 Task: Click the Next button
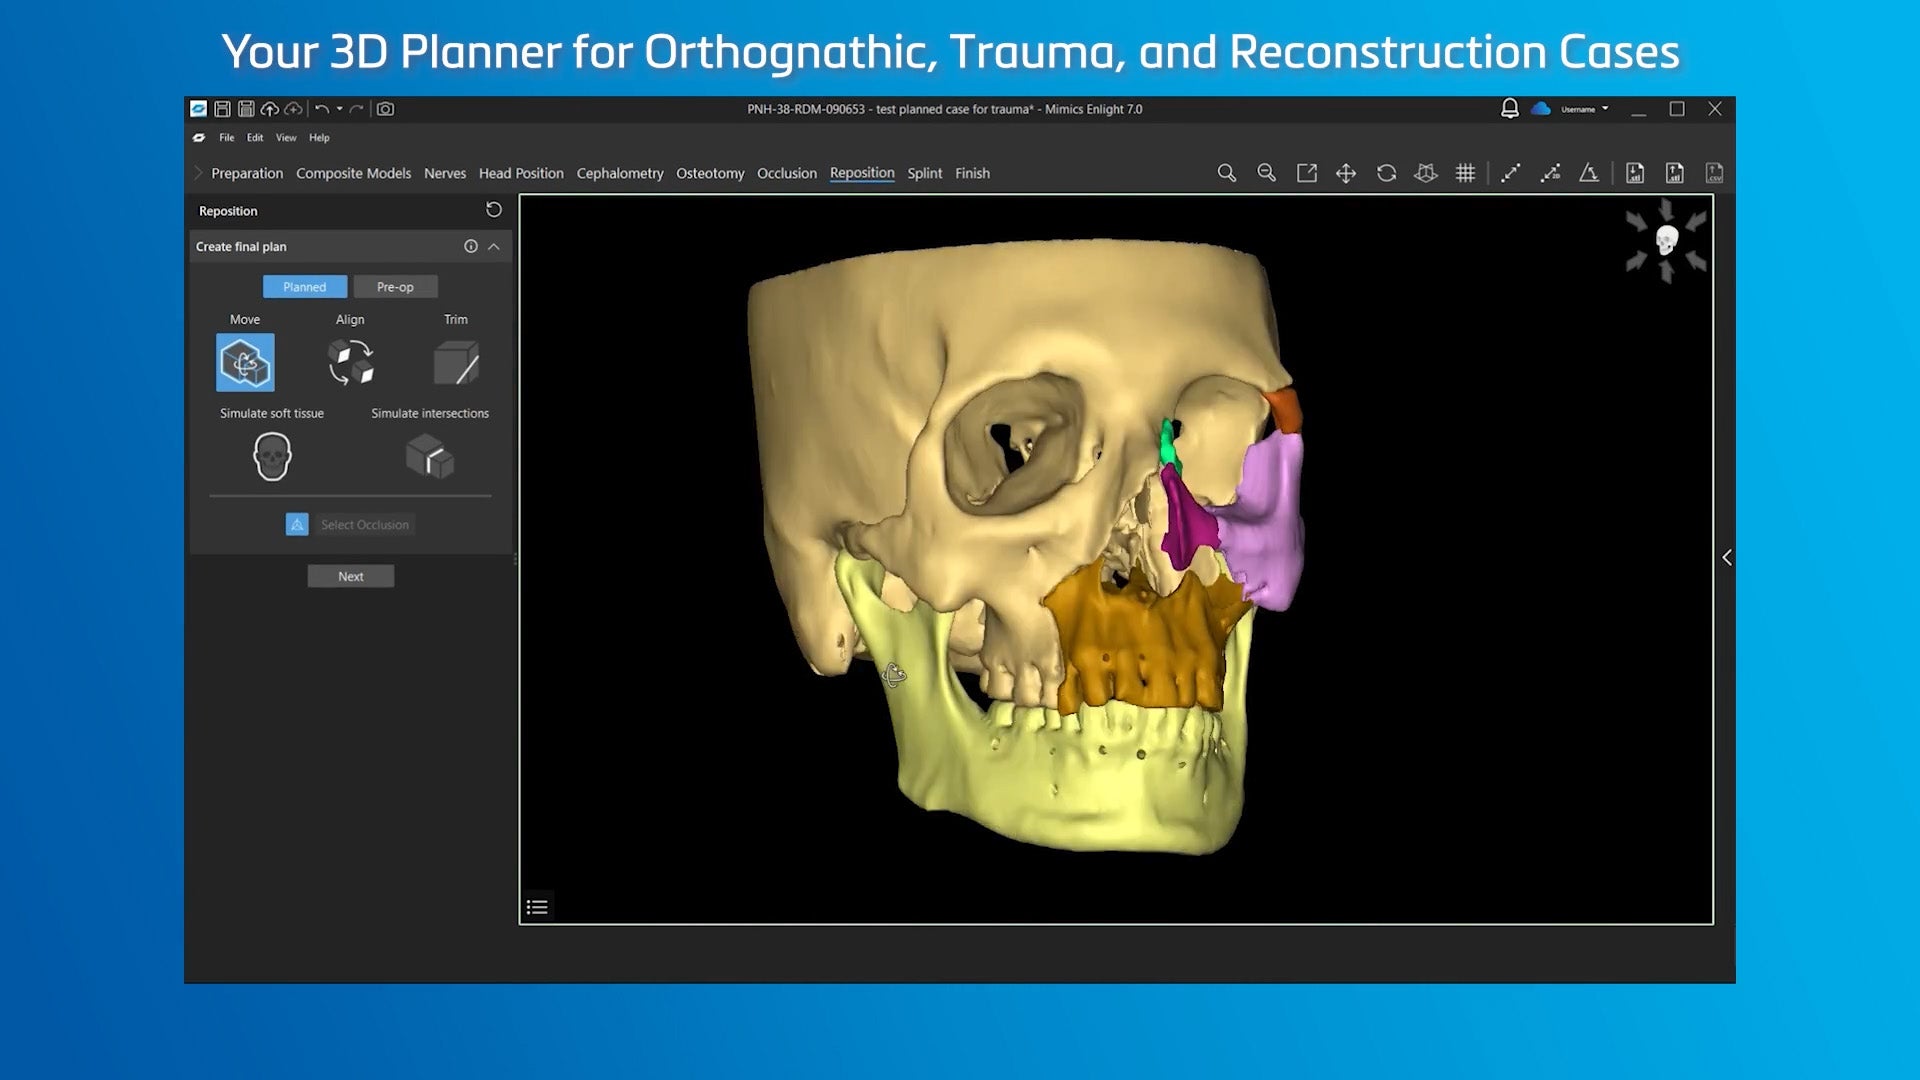pos(351,576)
